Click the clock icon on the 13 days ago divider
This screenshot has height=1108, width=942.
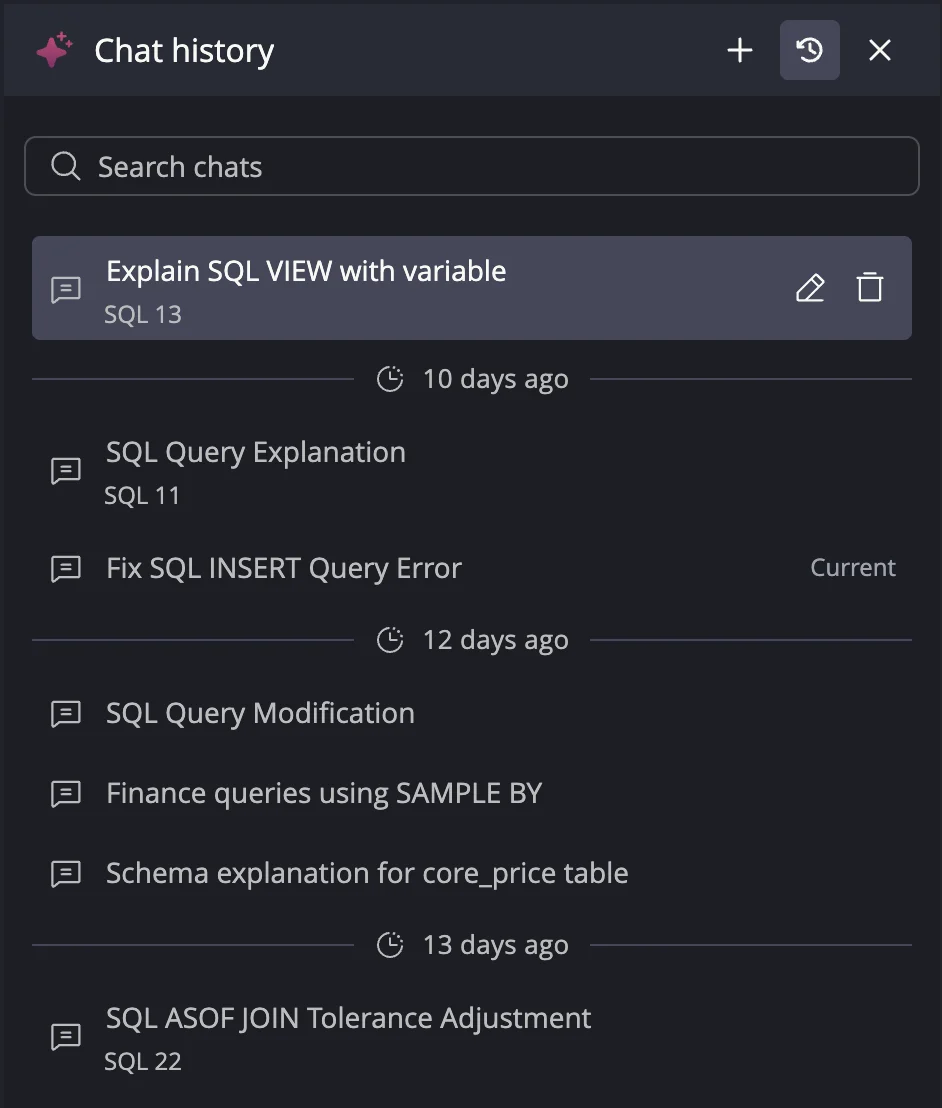pyautogui.click(x=389, y=944)
